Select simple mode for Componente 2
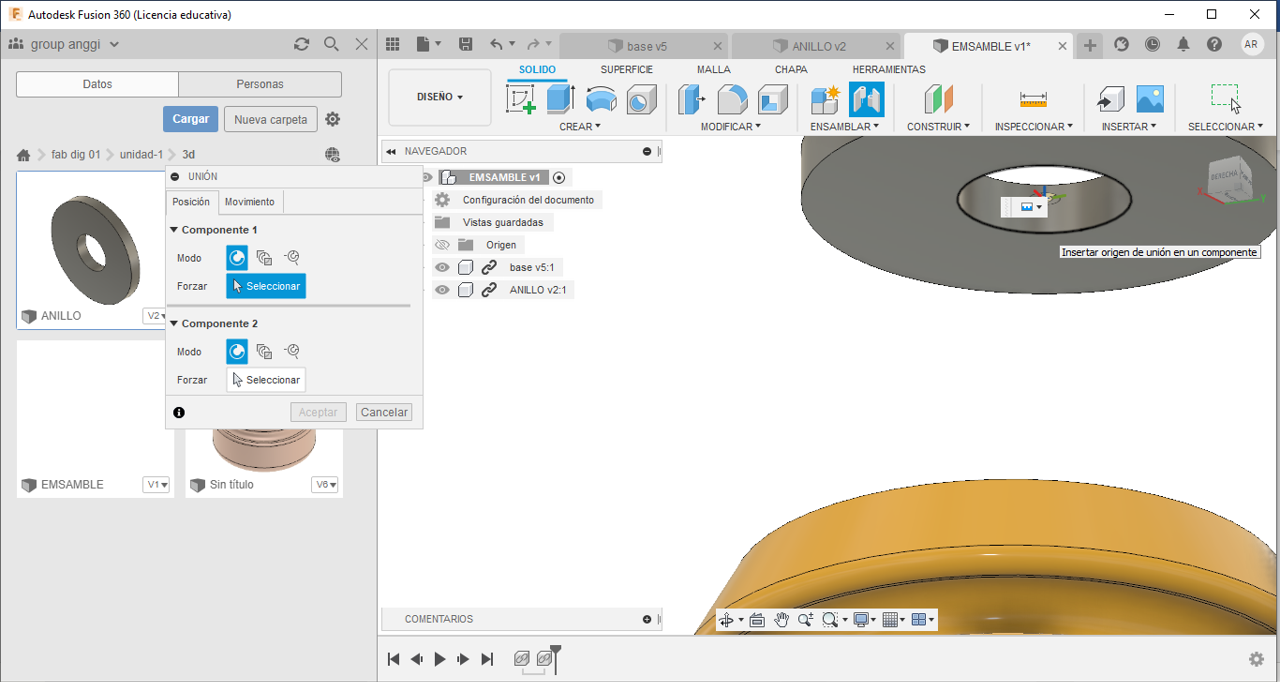Screen dimensions: 1280x682 pos(237,352)
